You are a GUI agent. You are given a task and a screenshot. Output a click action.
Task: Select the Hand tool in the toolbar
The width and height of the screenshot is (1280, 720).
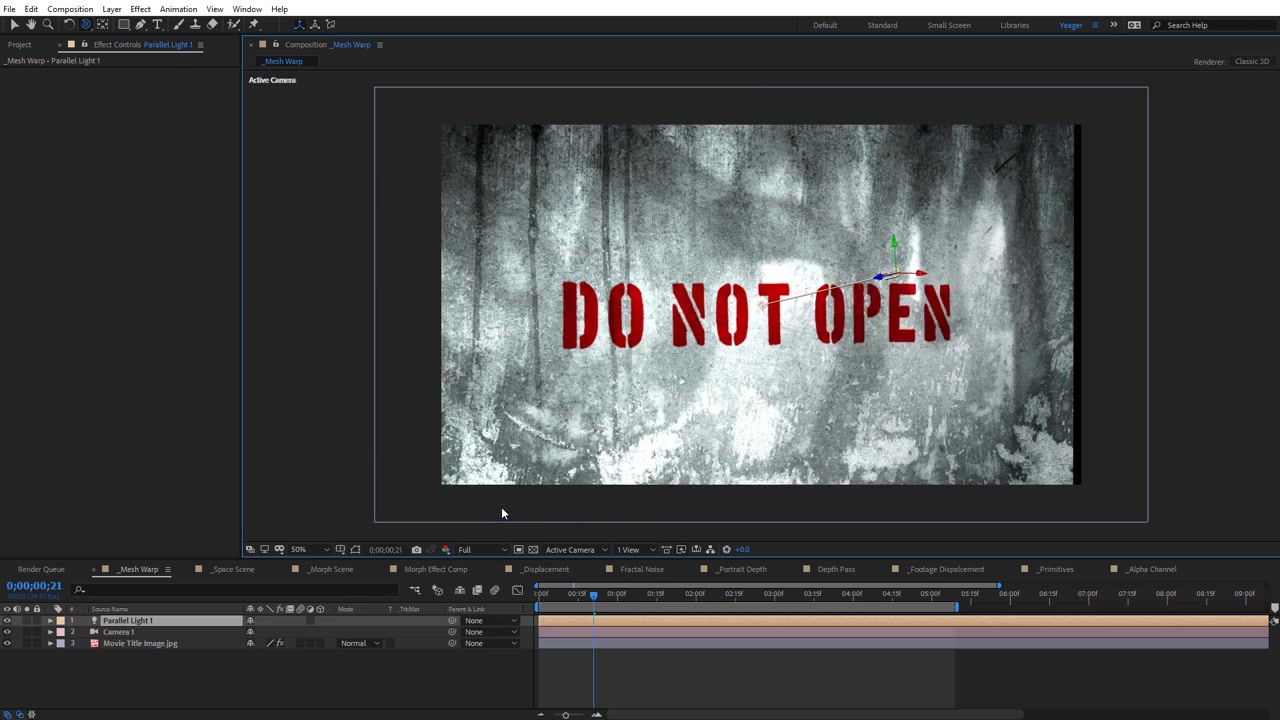[x=31, y=24]
